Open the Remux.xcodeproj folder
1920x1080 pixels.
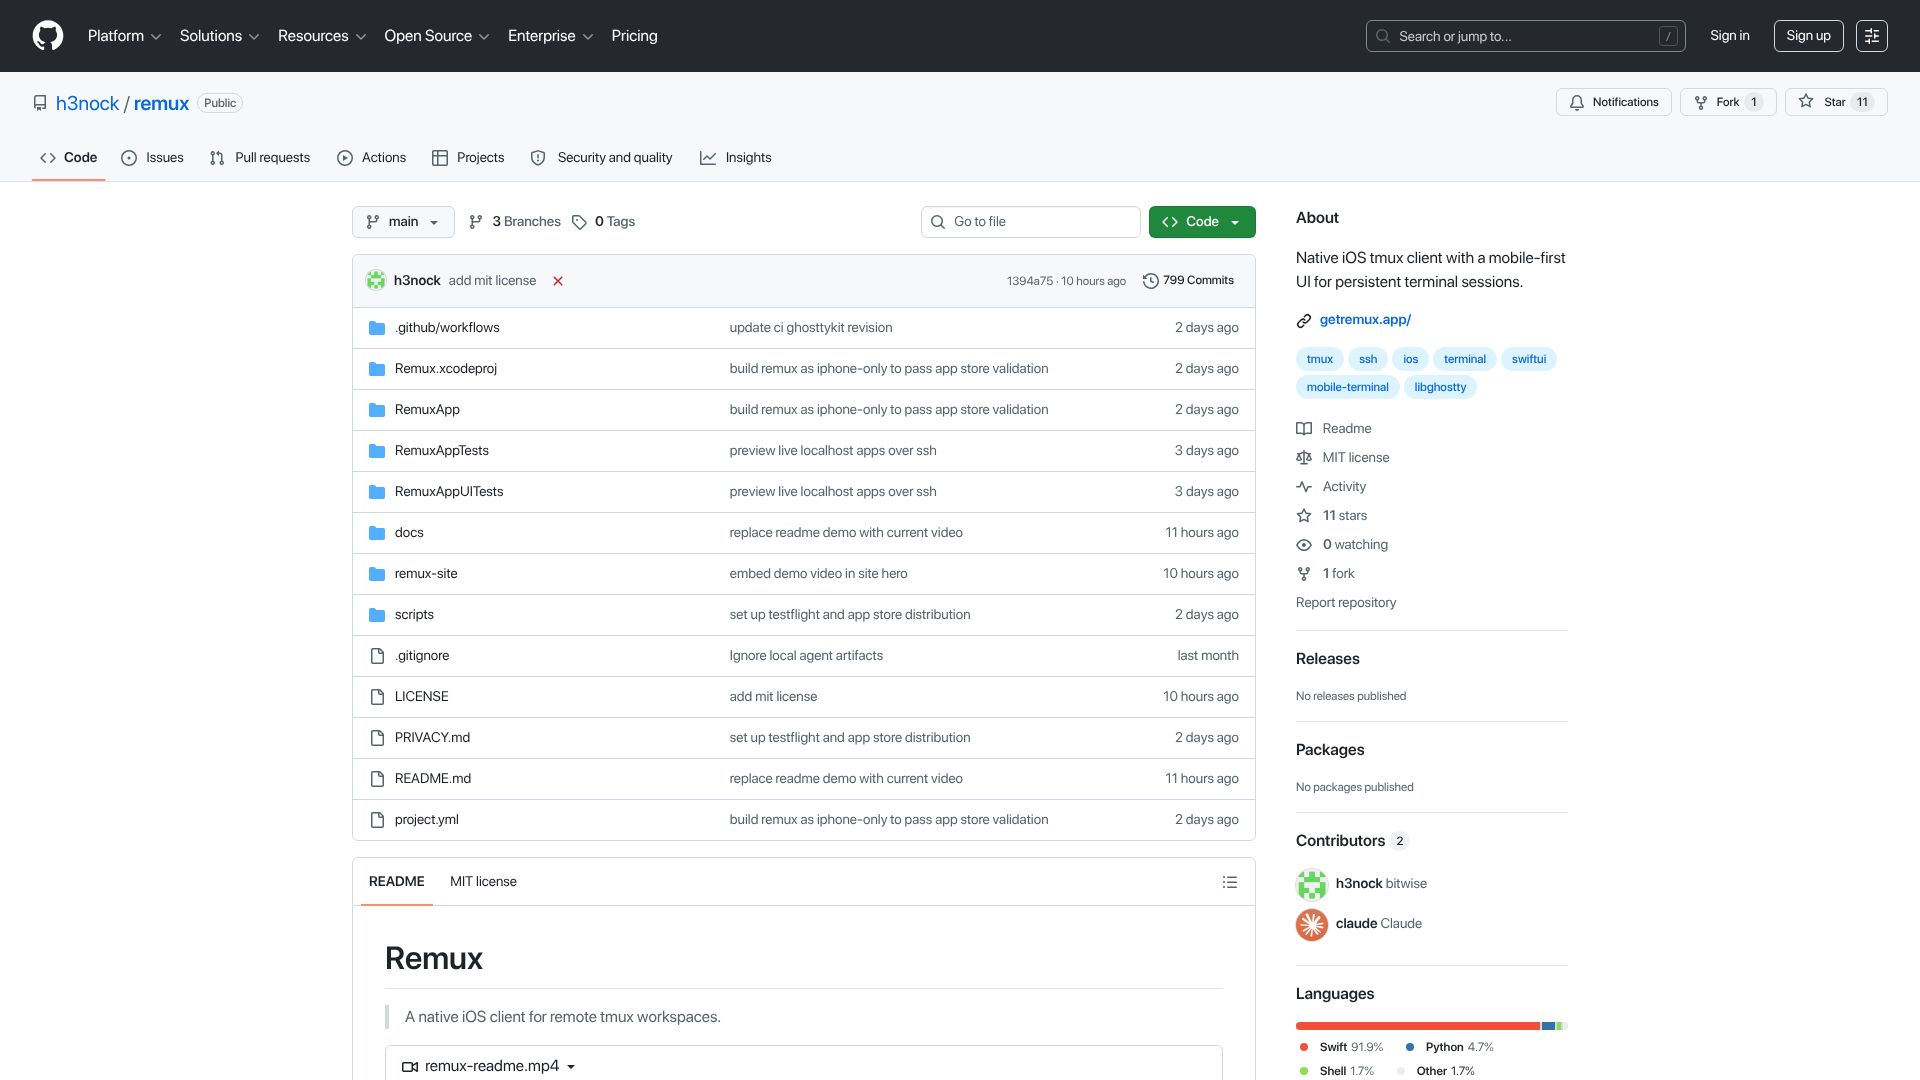(446, 369)
